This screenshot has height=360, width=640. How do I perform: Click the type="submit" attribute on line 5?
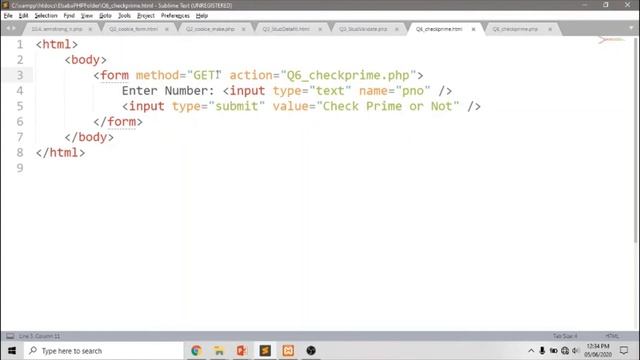[218, 106]
